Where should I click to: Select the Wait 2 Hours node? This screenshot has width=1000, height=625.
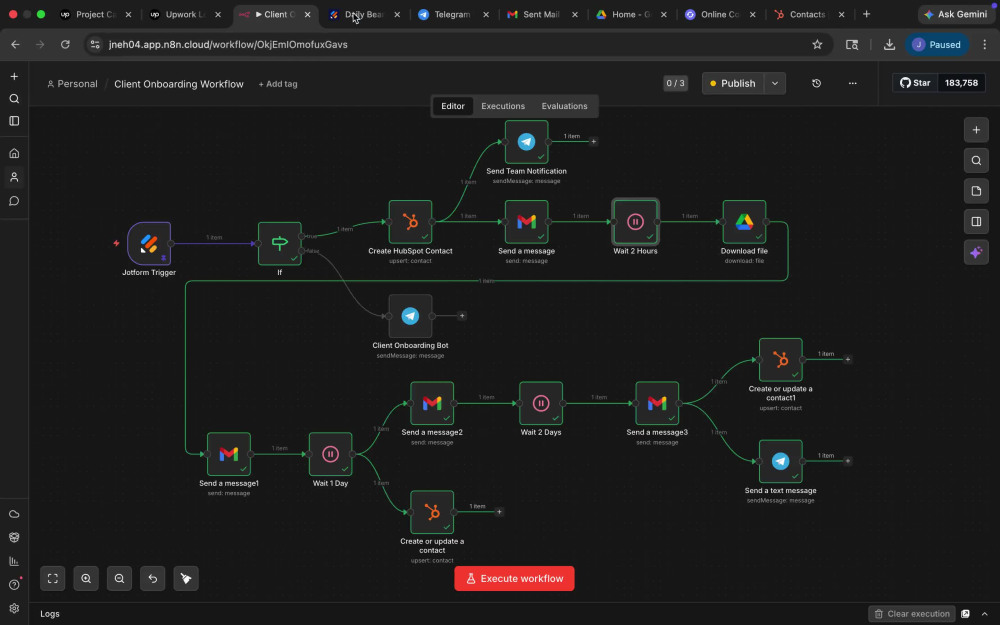click(635, 222)
